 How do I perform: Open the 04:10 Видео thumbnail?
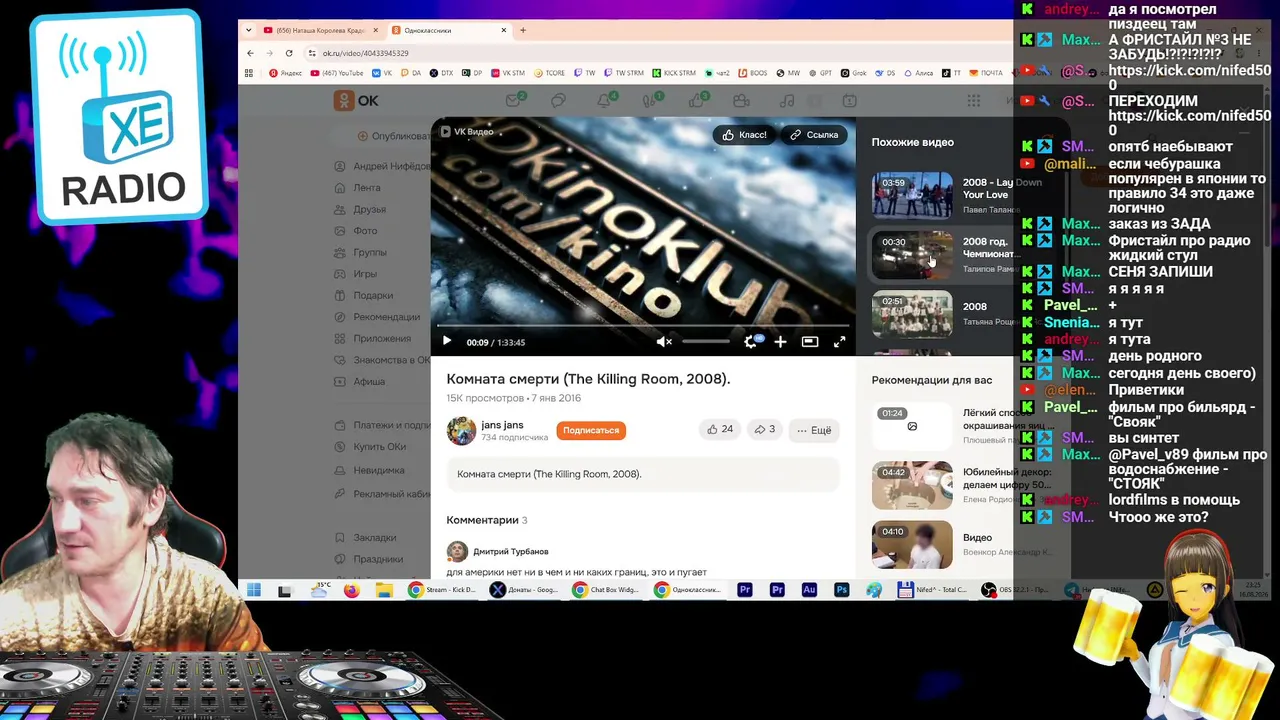tap(912, 544)
